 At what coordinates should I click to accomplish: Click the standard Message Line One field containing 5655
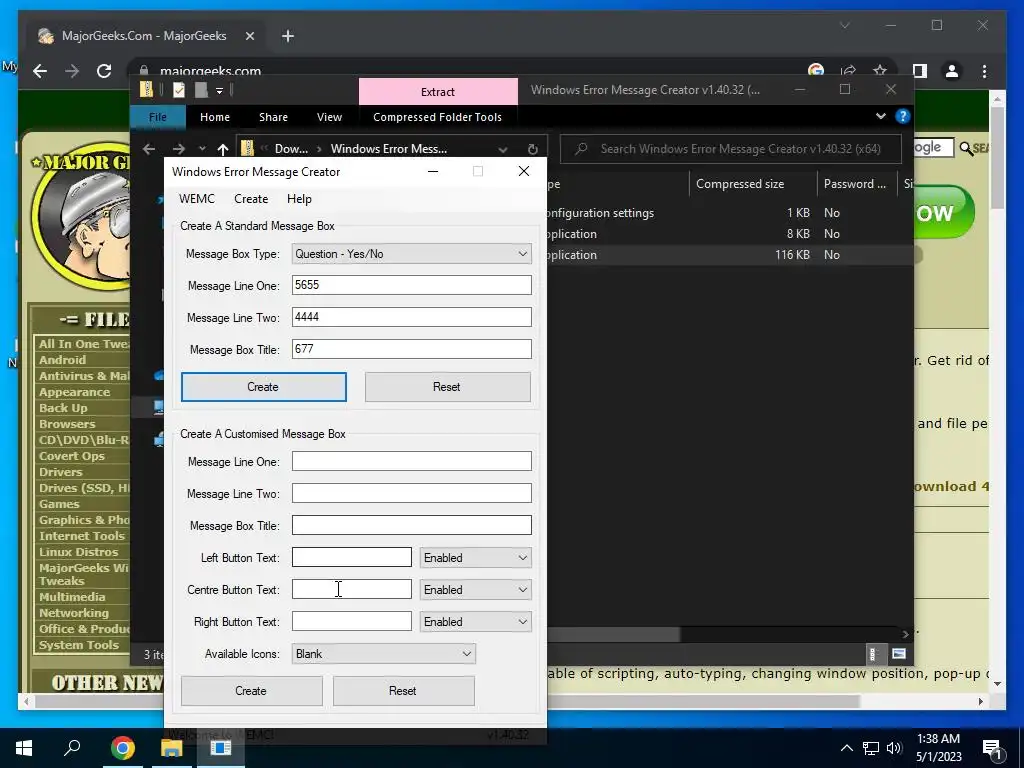click(x=411, y=285)
